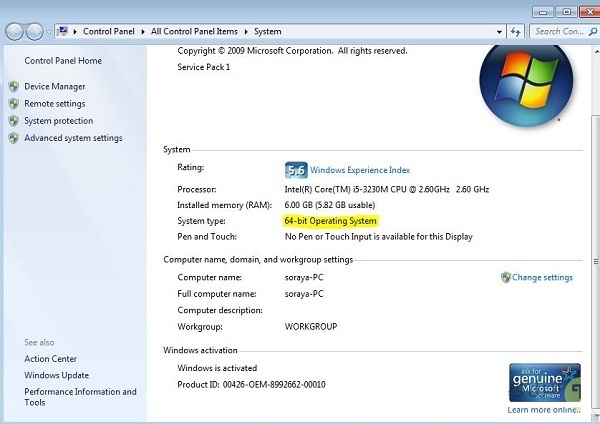Click the shield icon beside Change settings

coord(506,277)
